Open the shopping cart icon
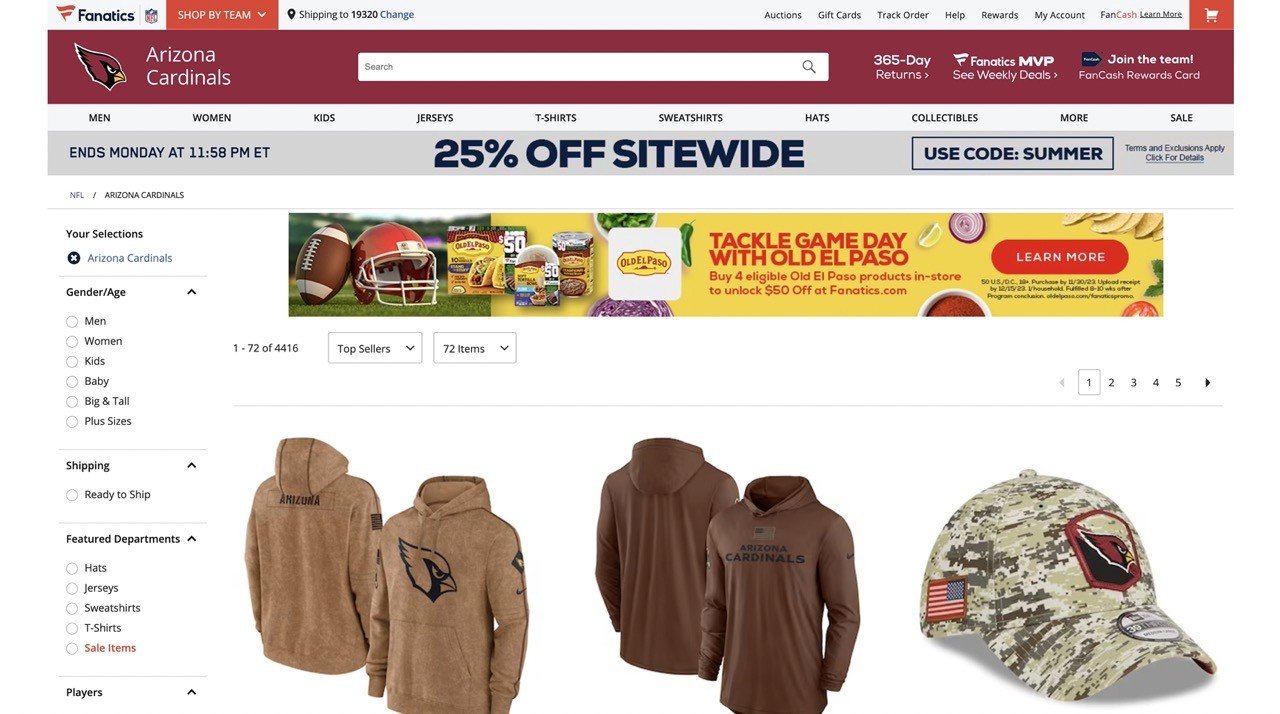 1211,15
